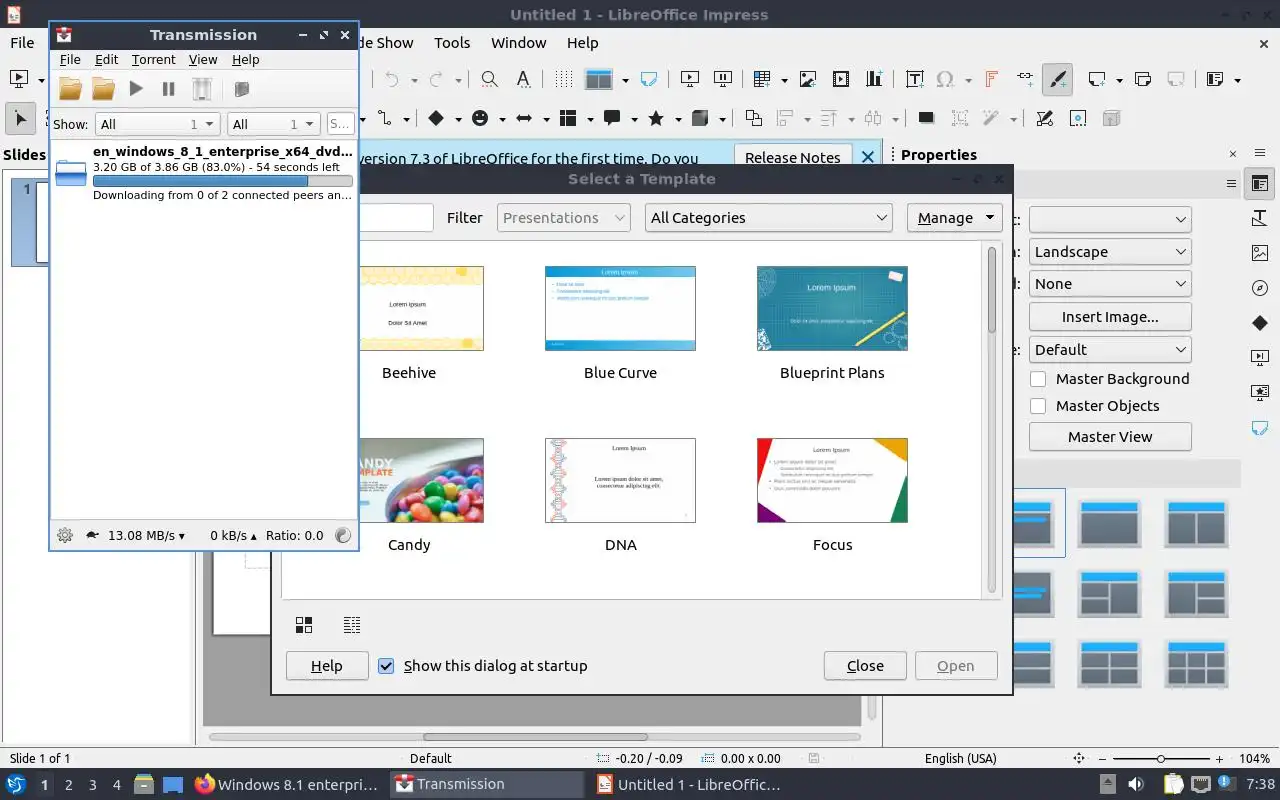This screenshot has height=800, width=1280.
Task: Open sidebar Gallery image icon
Action: [x=1260, y=253]
